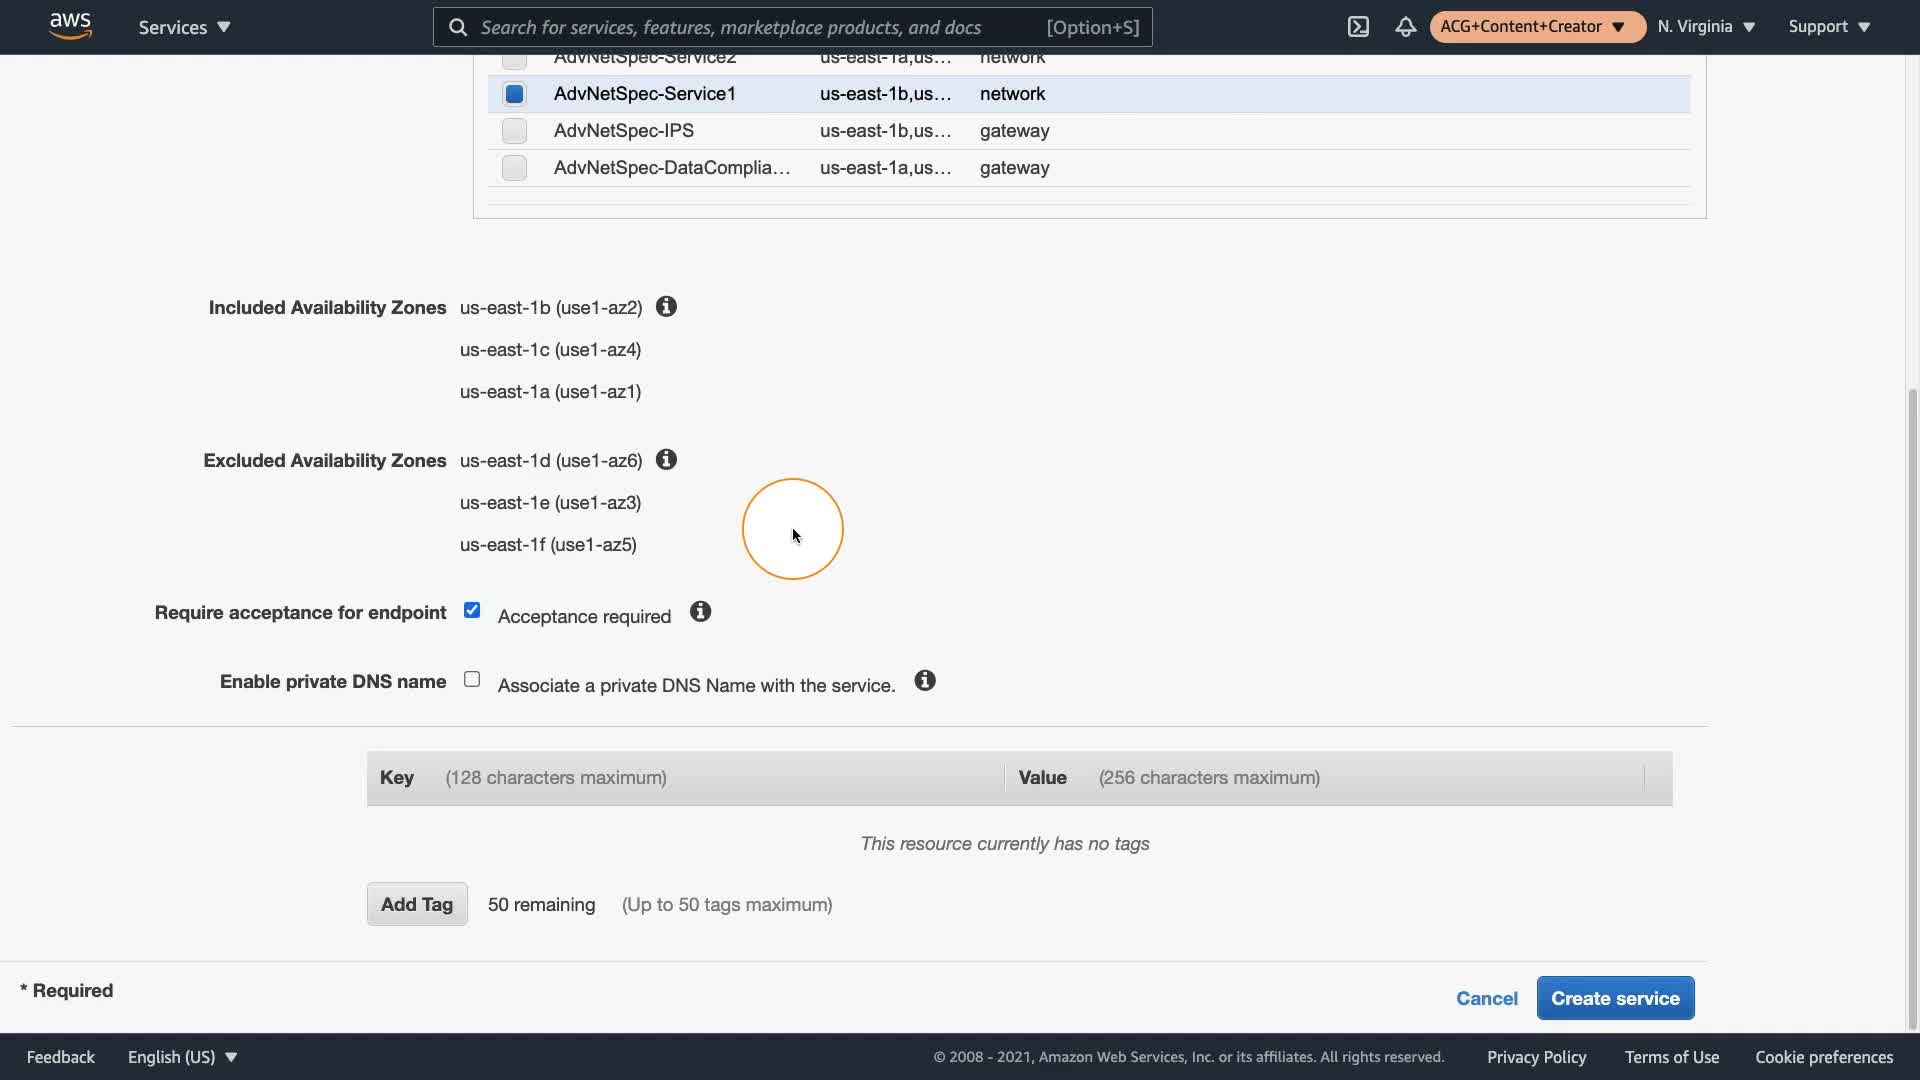Open the Support menu
1920x1080 pixels.
[x=1829, y=27]
